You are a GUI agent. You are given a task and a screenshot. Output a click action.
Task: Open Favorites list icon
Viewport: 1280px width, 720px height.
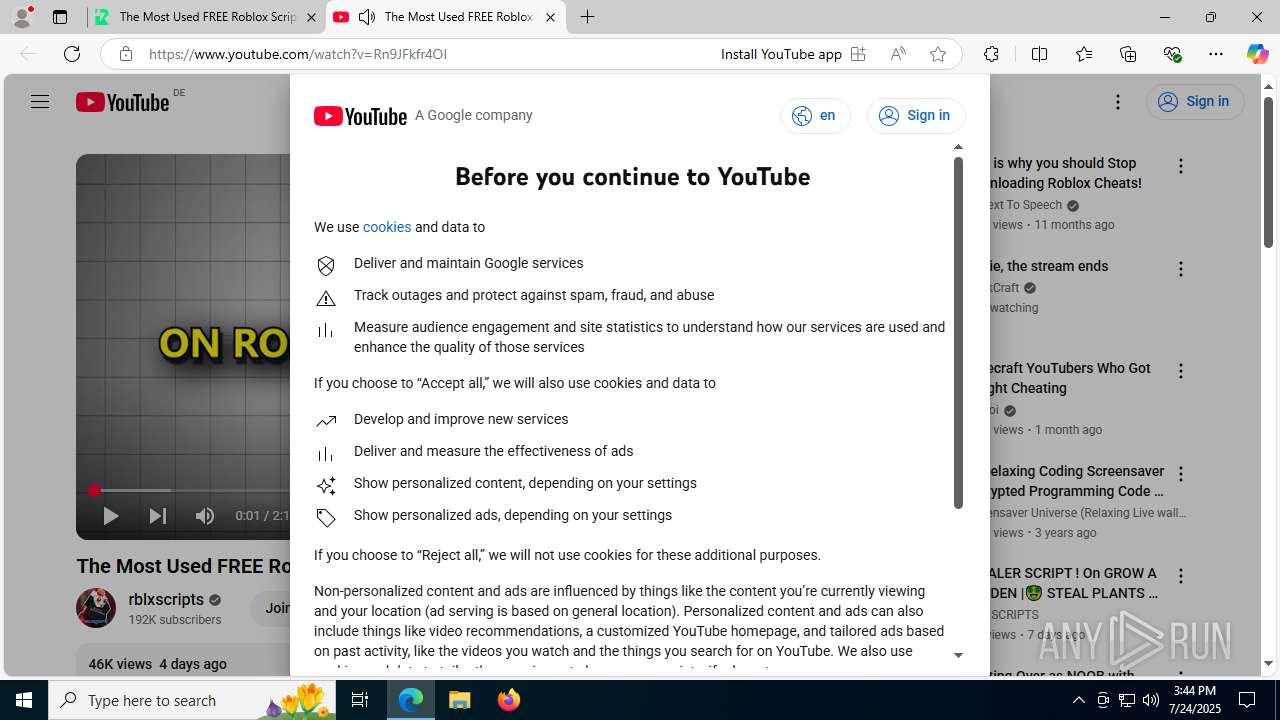(1084, 54)
